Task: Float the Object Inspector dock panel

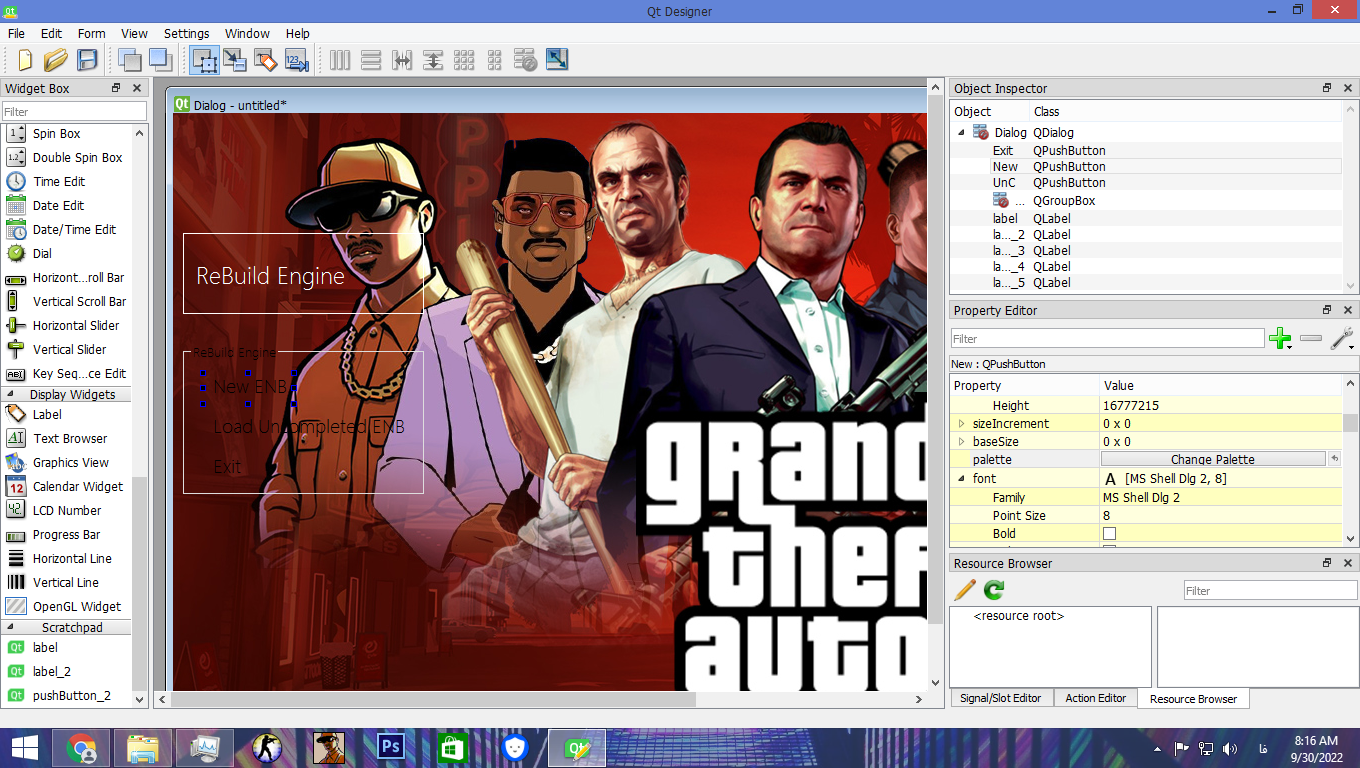Action: [x=1327, y=88]
